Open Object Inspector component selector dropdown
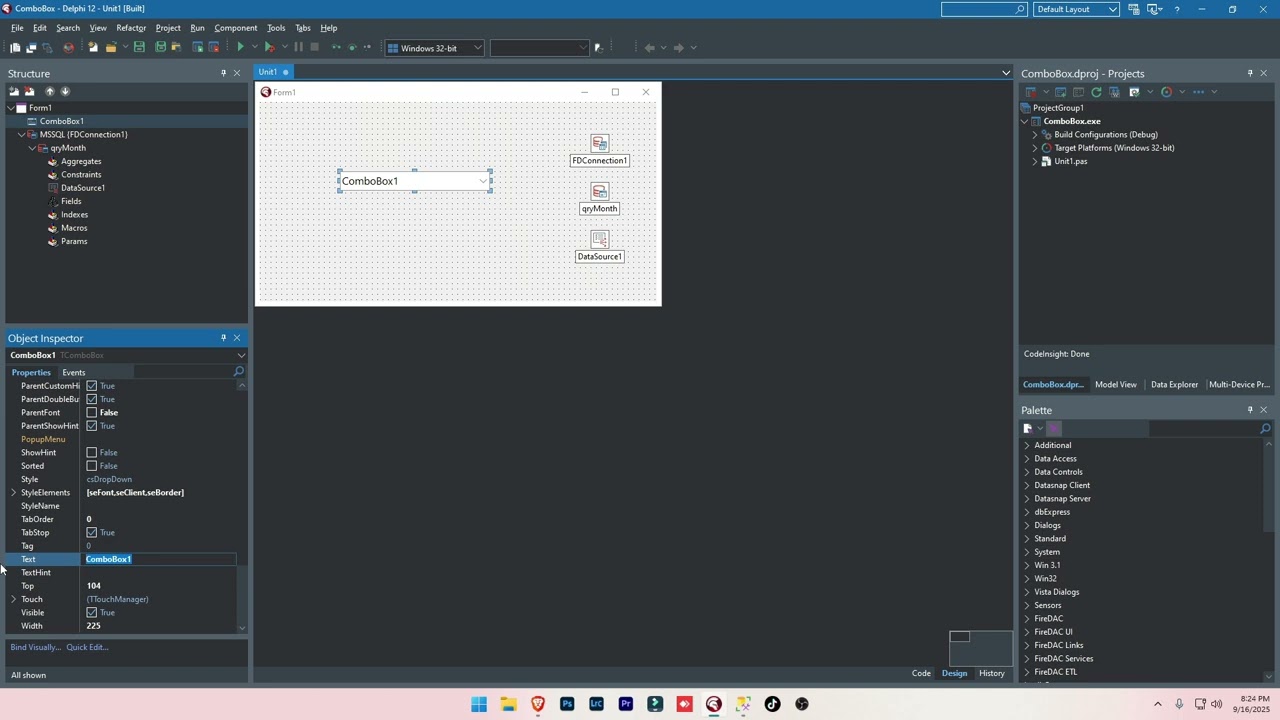Viewport: 1280px width, 720px height. (x=241, y=355)
